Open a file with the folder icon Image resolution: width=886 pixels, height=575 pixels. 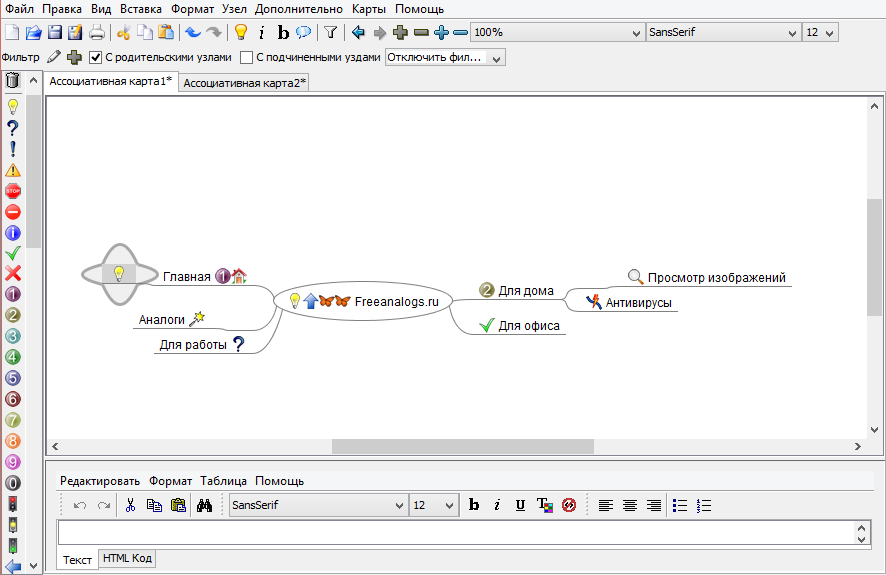point(33,32)
